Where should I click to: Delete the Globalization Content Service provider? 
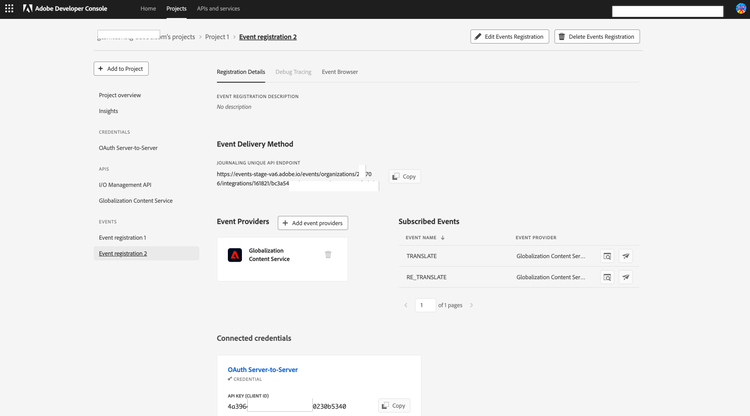coord(328,255)
